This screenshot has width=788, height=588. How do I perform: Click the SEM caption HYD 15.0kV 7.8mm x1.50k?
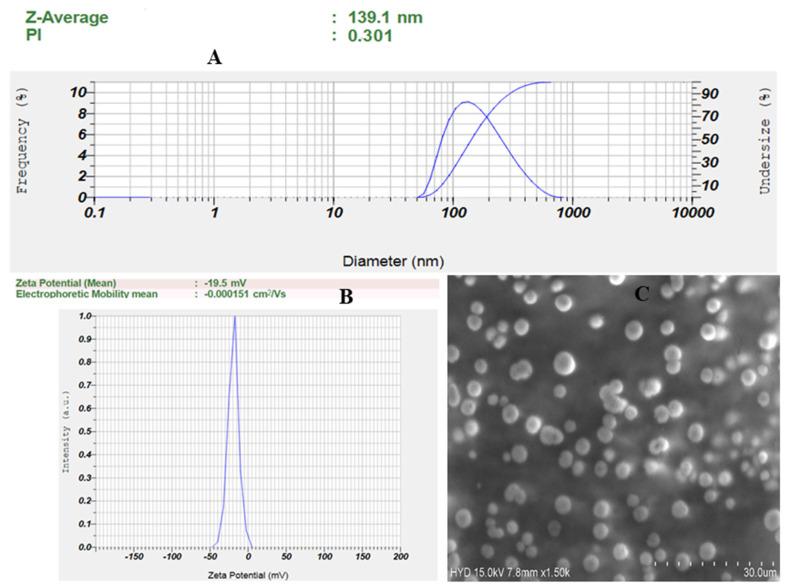510,572
